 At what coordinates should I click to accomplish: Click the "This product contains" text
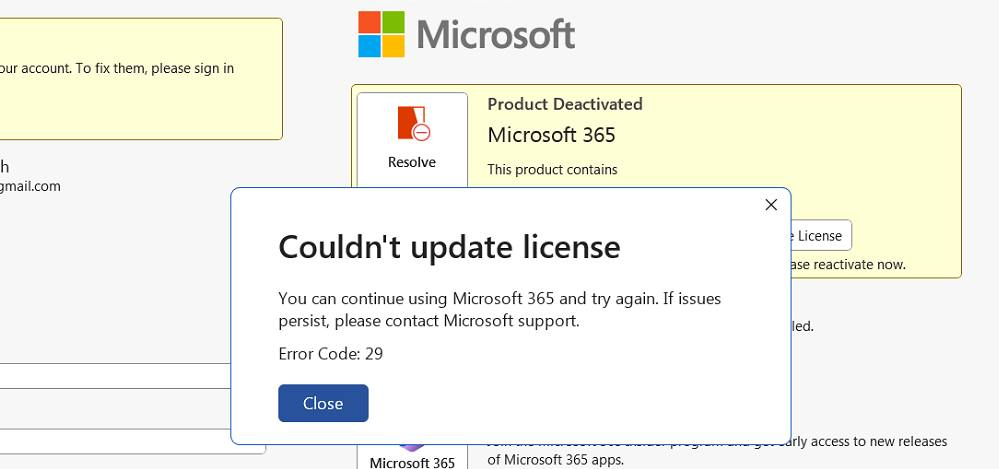tap(552, 169)
